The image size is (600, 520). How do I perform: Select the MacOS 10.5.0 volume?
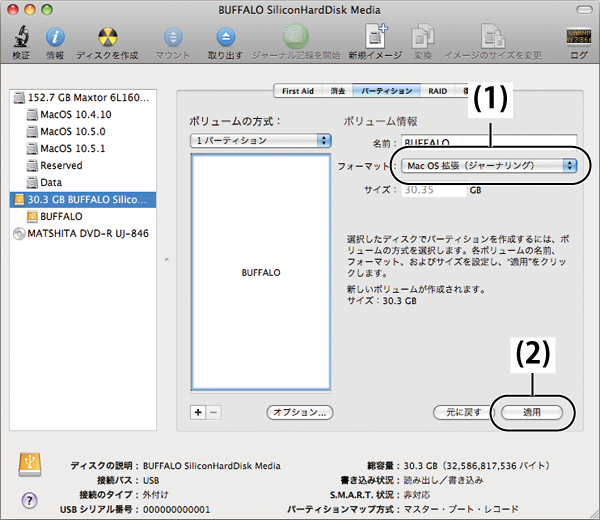(83, 131)
